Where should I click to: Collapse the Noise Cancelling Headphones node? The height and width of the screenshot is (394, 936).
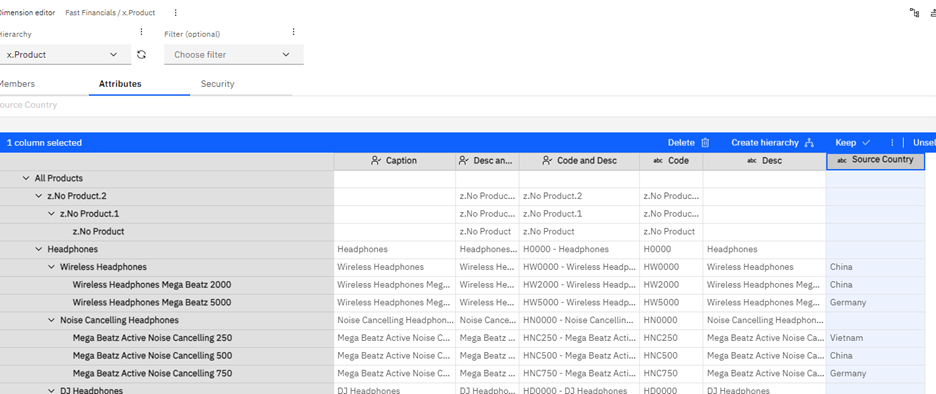51,320
